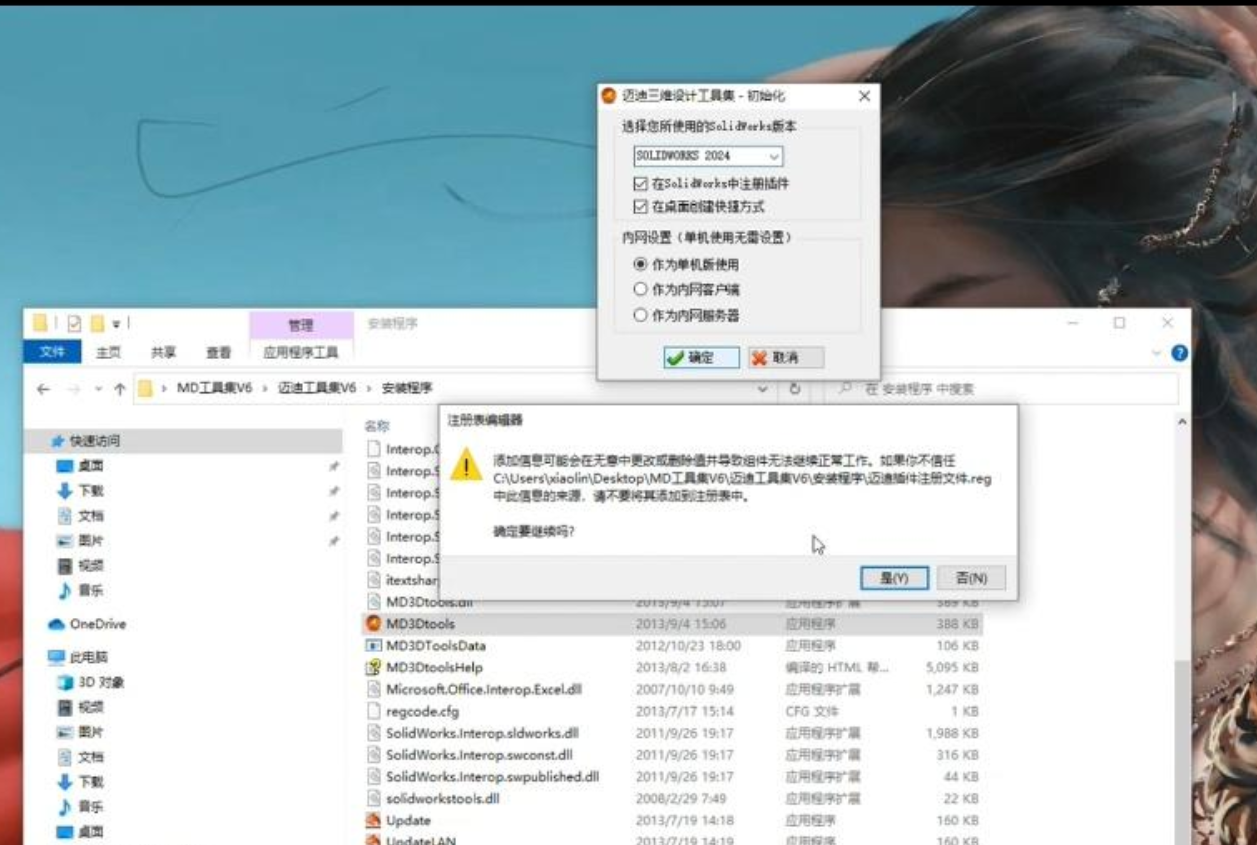1257x845 pixels.
Task: Confirm registry import by clicking 是(Y)
Action: 893,578
